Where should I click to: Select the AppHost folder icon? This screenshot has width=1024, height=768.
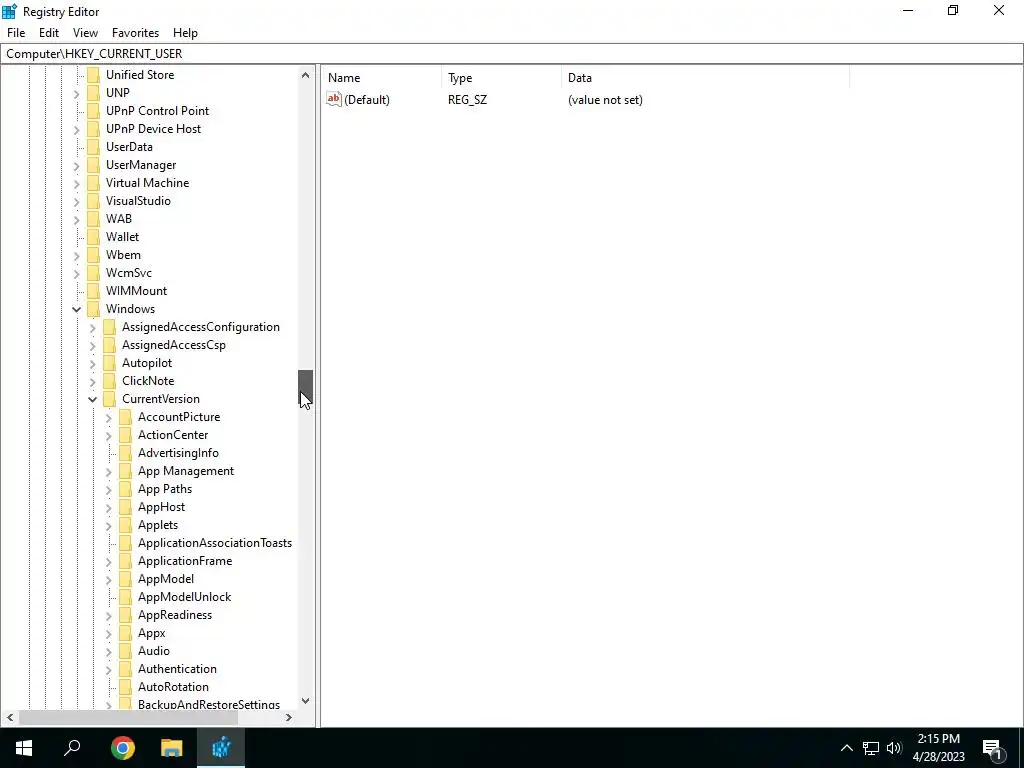tap(125, 507)
